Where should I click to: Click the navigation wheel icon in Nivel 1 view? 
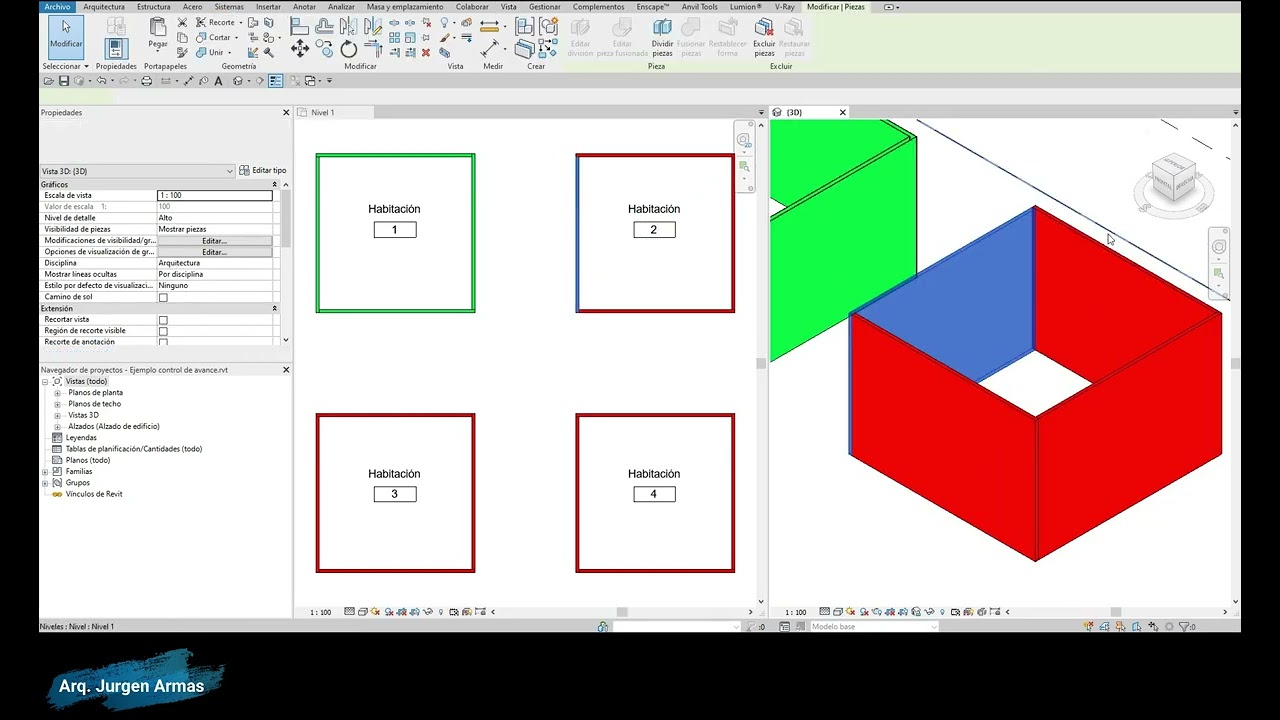click(x=743, y=140)
